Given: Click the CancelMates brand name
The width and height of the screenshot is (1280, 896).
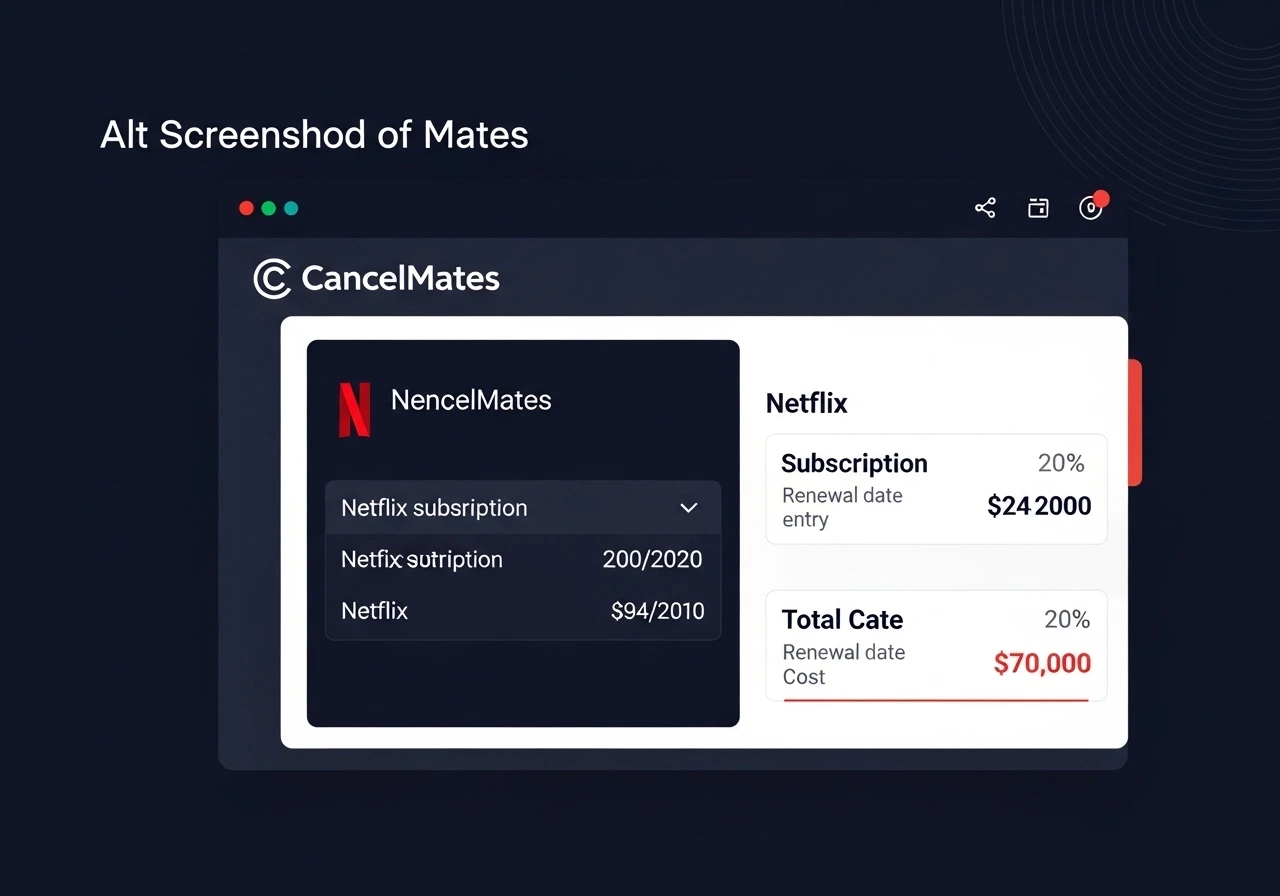Looking at the screenshot, I should 400,278.
